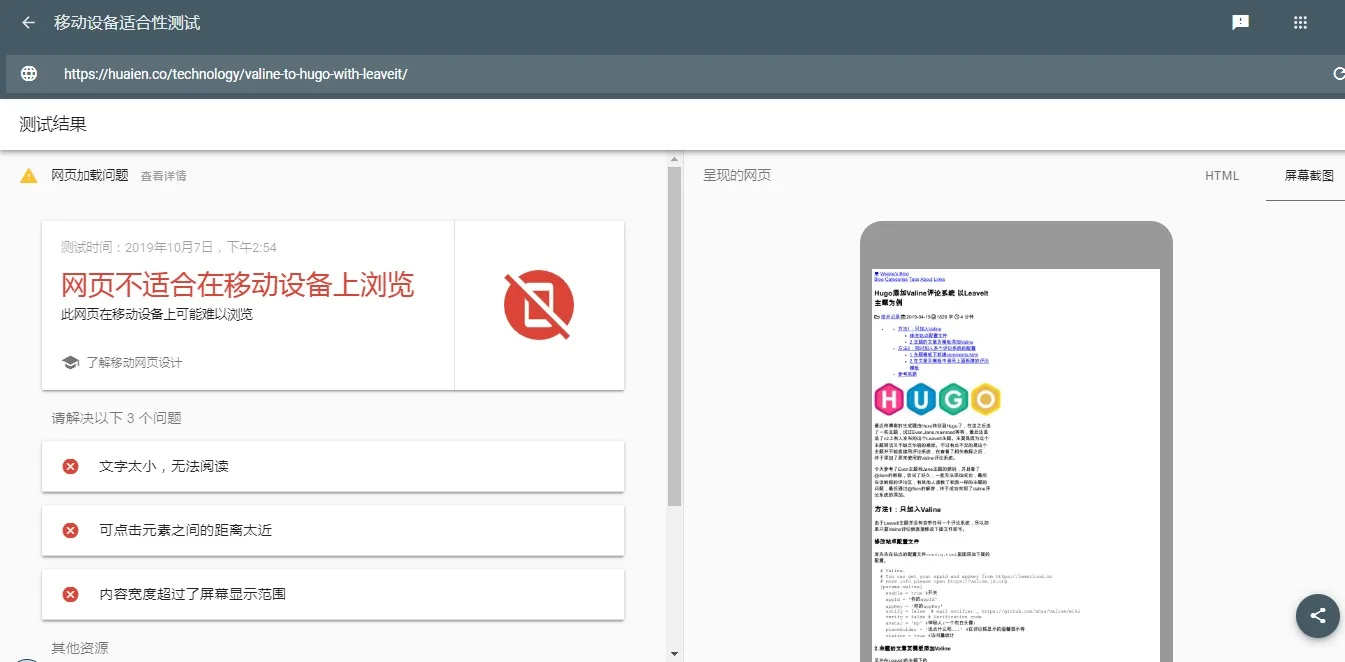The image size is (1345, 662).
Task: Click the 其他资源 heading
Action: pos(80,648)
